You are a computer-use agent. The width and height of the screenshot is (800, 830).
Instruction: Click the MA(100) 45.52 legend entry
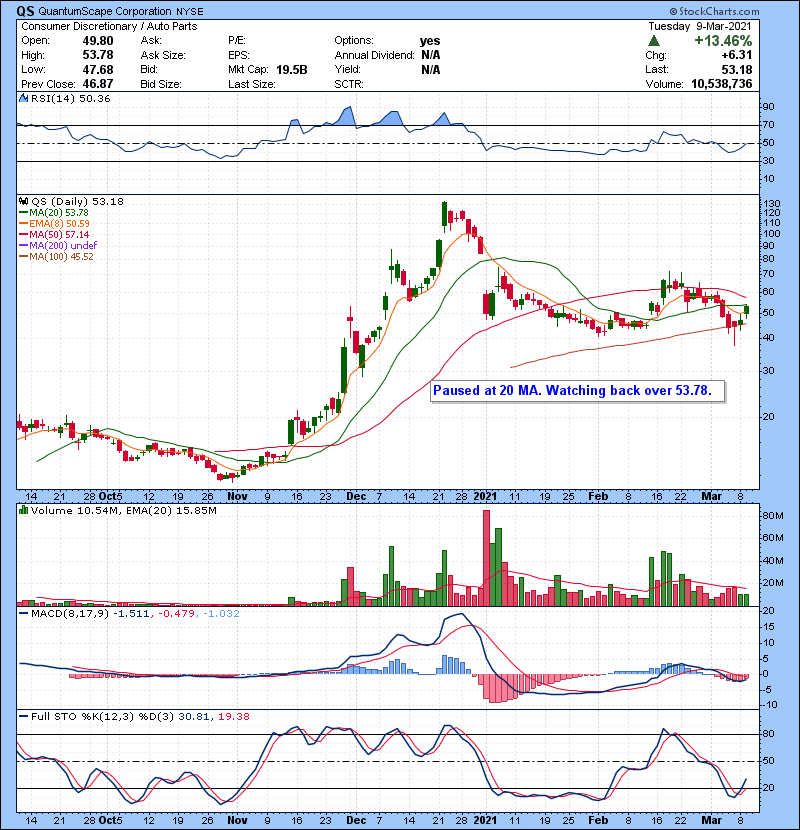(x=56, y=256)
